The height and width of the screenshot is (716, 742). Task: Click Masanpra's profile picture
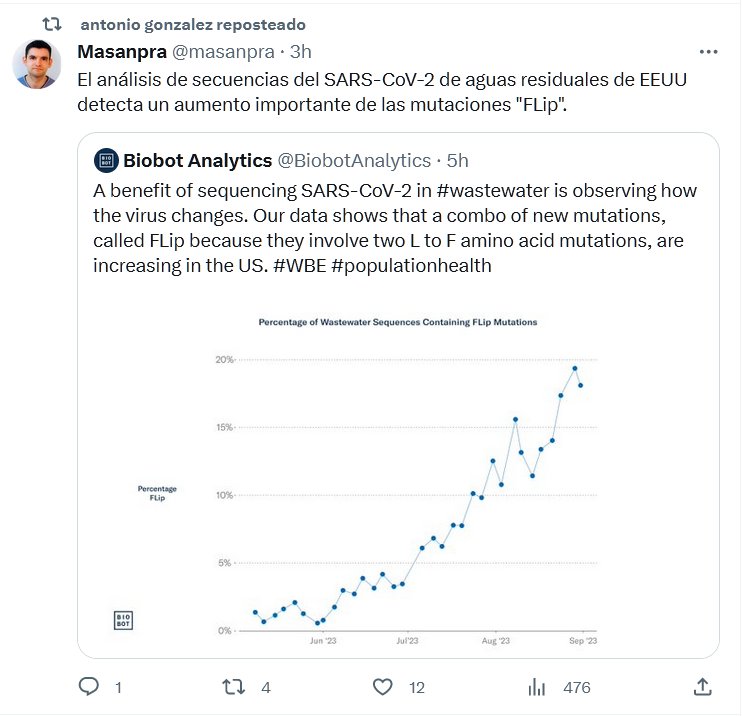tap(41, 65)
